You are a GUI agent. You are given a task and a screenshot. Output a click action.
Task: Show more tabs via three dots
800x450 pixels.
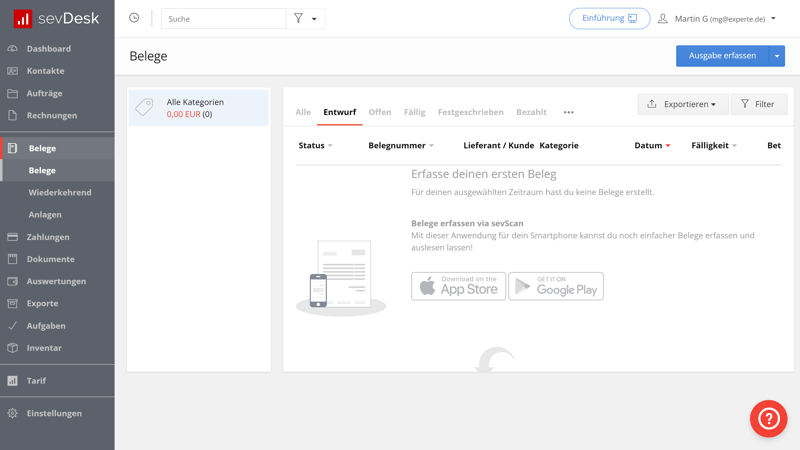pyautogui.click(x=568, y=112)
